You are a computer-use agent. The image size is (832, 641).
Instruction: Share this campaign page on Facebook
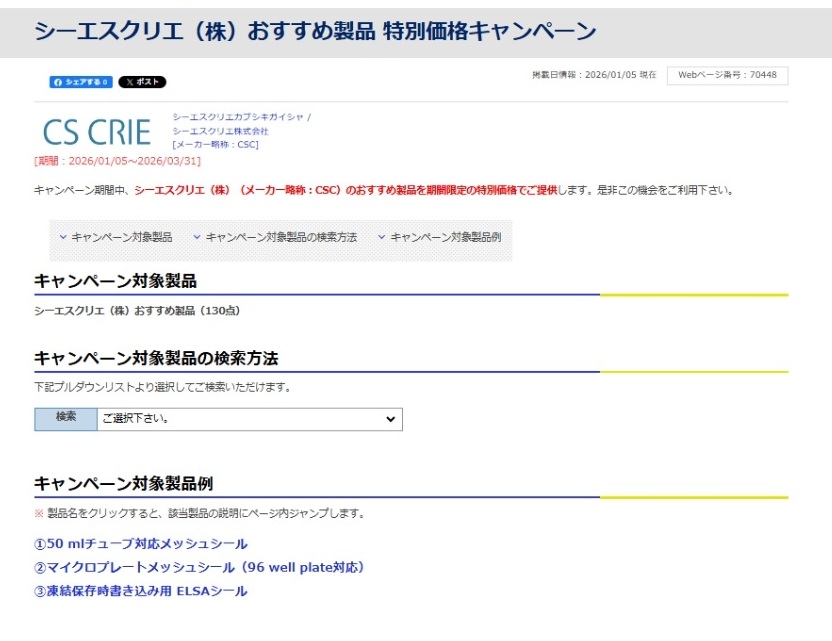80,82
